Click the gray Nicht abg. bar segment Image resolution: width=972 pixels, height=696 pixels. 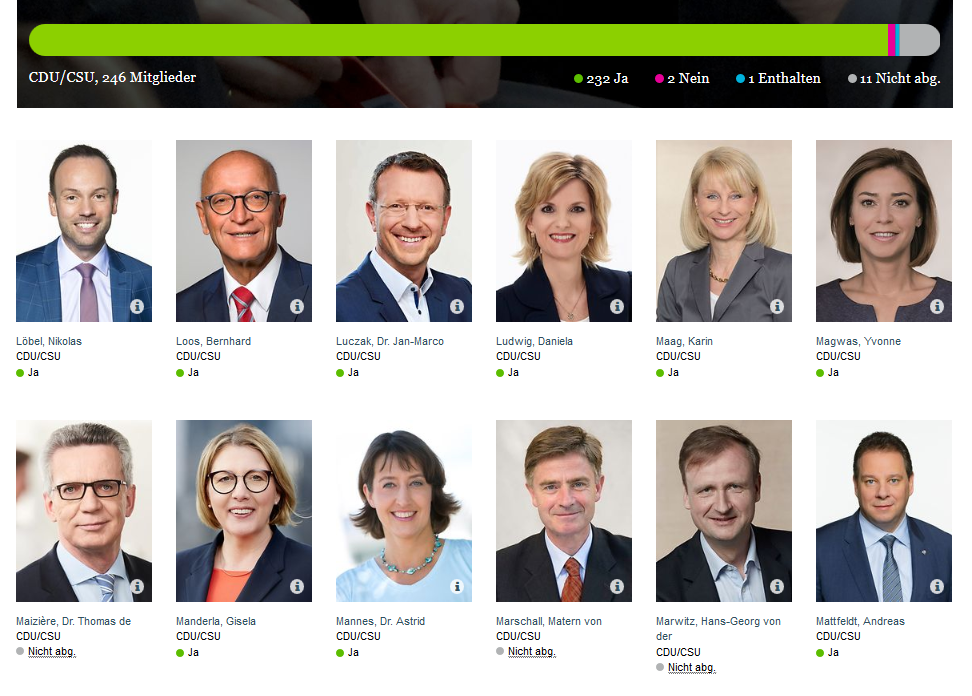coord(920,40)
